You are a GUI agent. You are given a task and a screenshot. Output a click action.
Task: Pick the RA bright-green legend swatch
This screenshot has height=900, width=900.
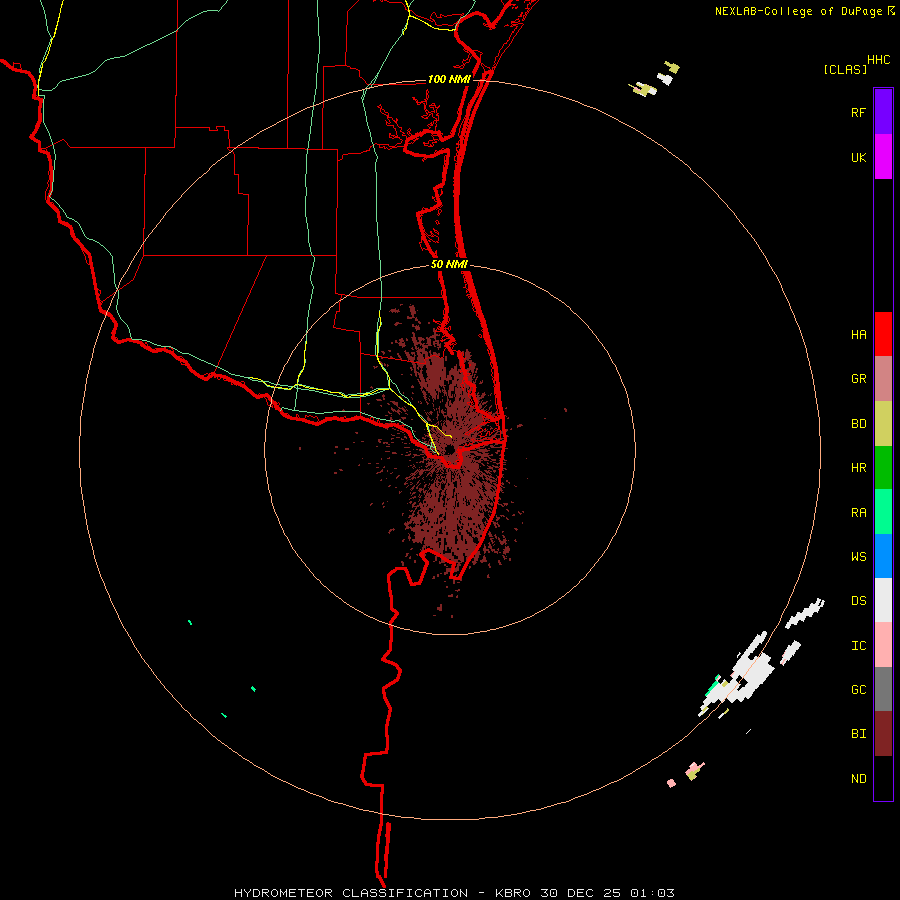click(883, 512)
